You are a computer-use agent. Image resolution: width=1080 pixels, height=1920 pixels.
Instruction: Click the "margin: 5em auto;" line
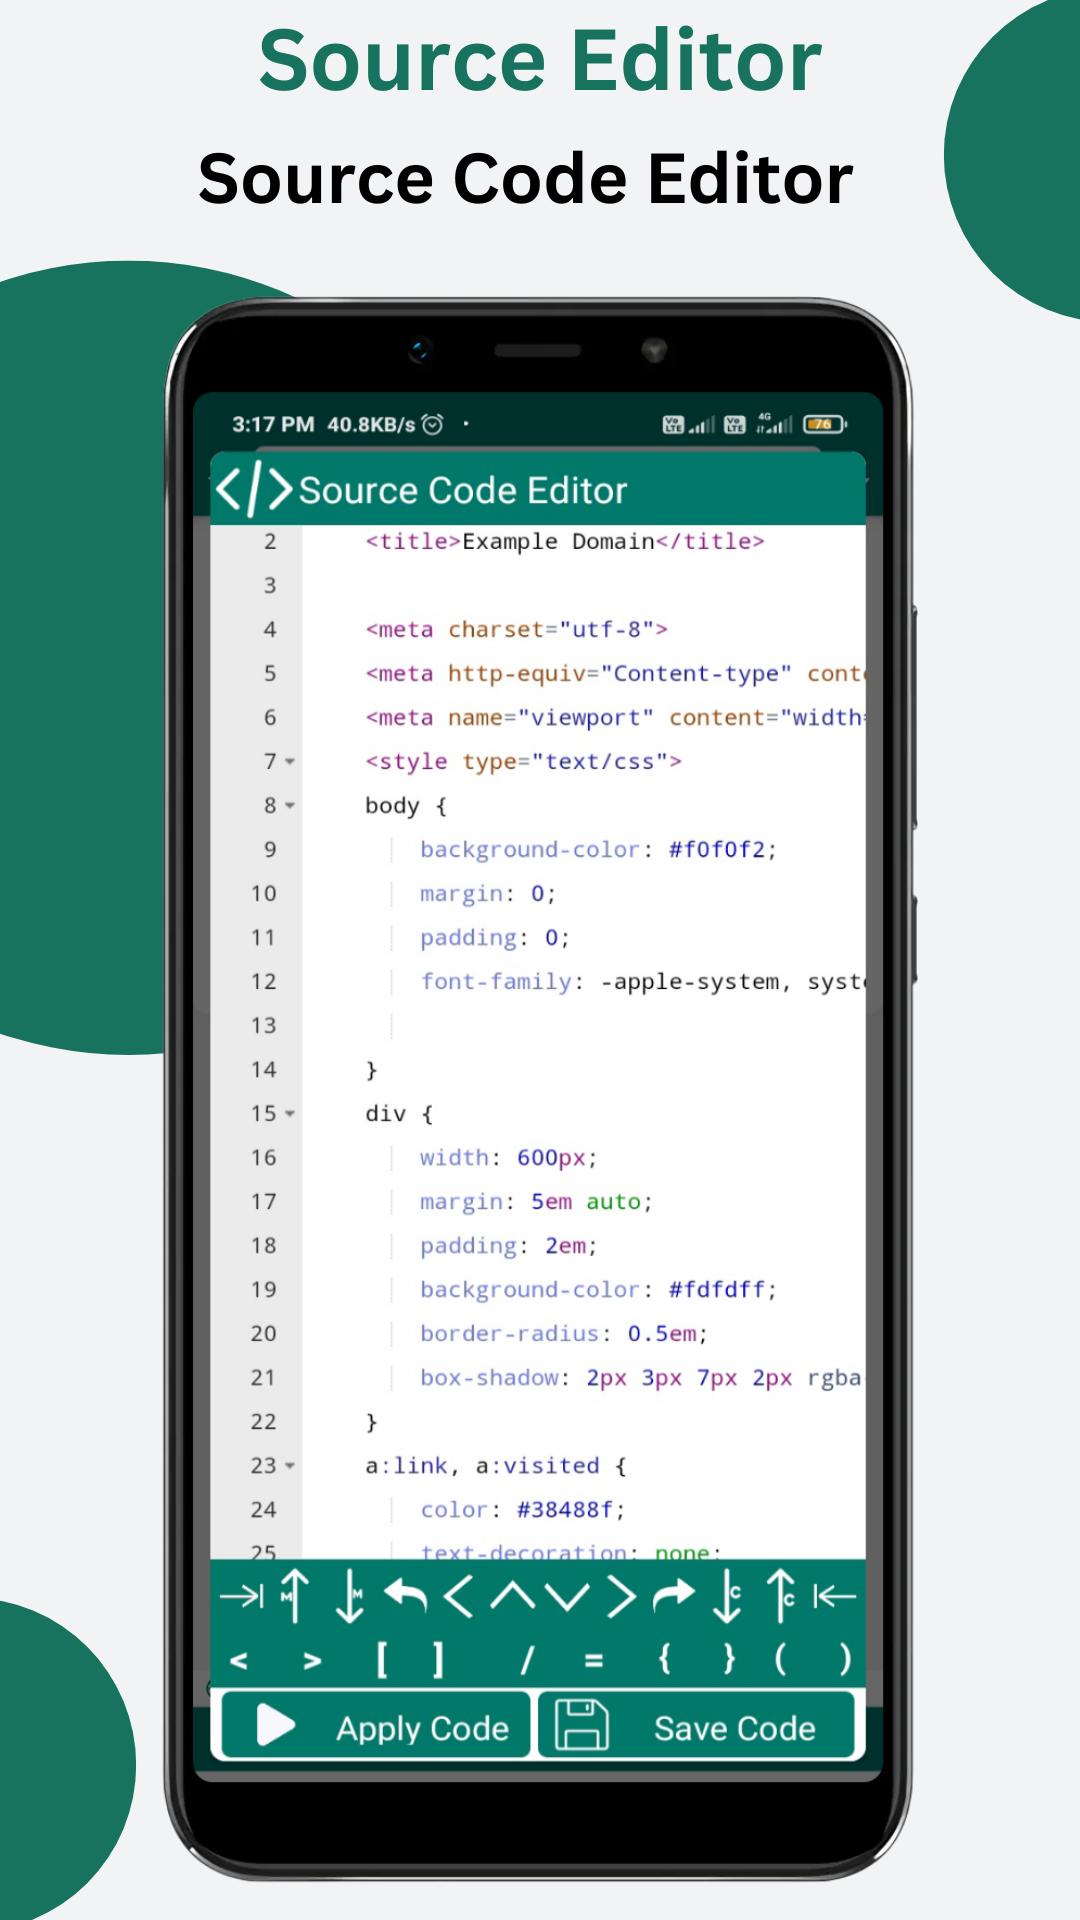(x=536, y=1202)
